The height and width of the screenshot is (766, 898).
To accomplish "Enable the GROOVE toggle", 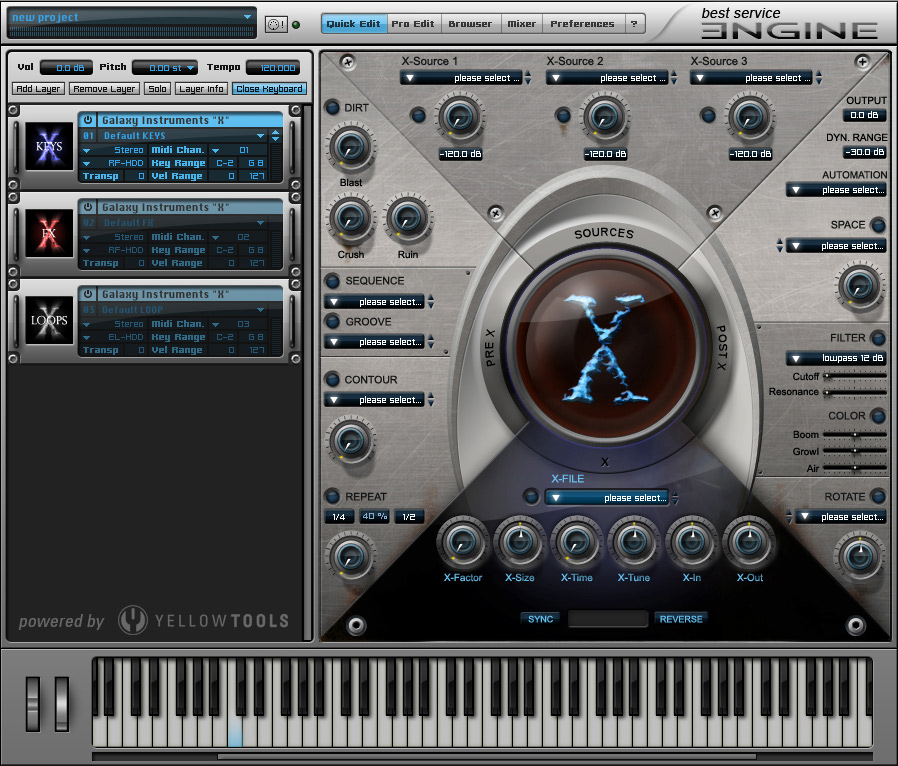I will (x=332, y=321).
